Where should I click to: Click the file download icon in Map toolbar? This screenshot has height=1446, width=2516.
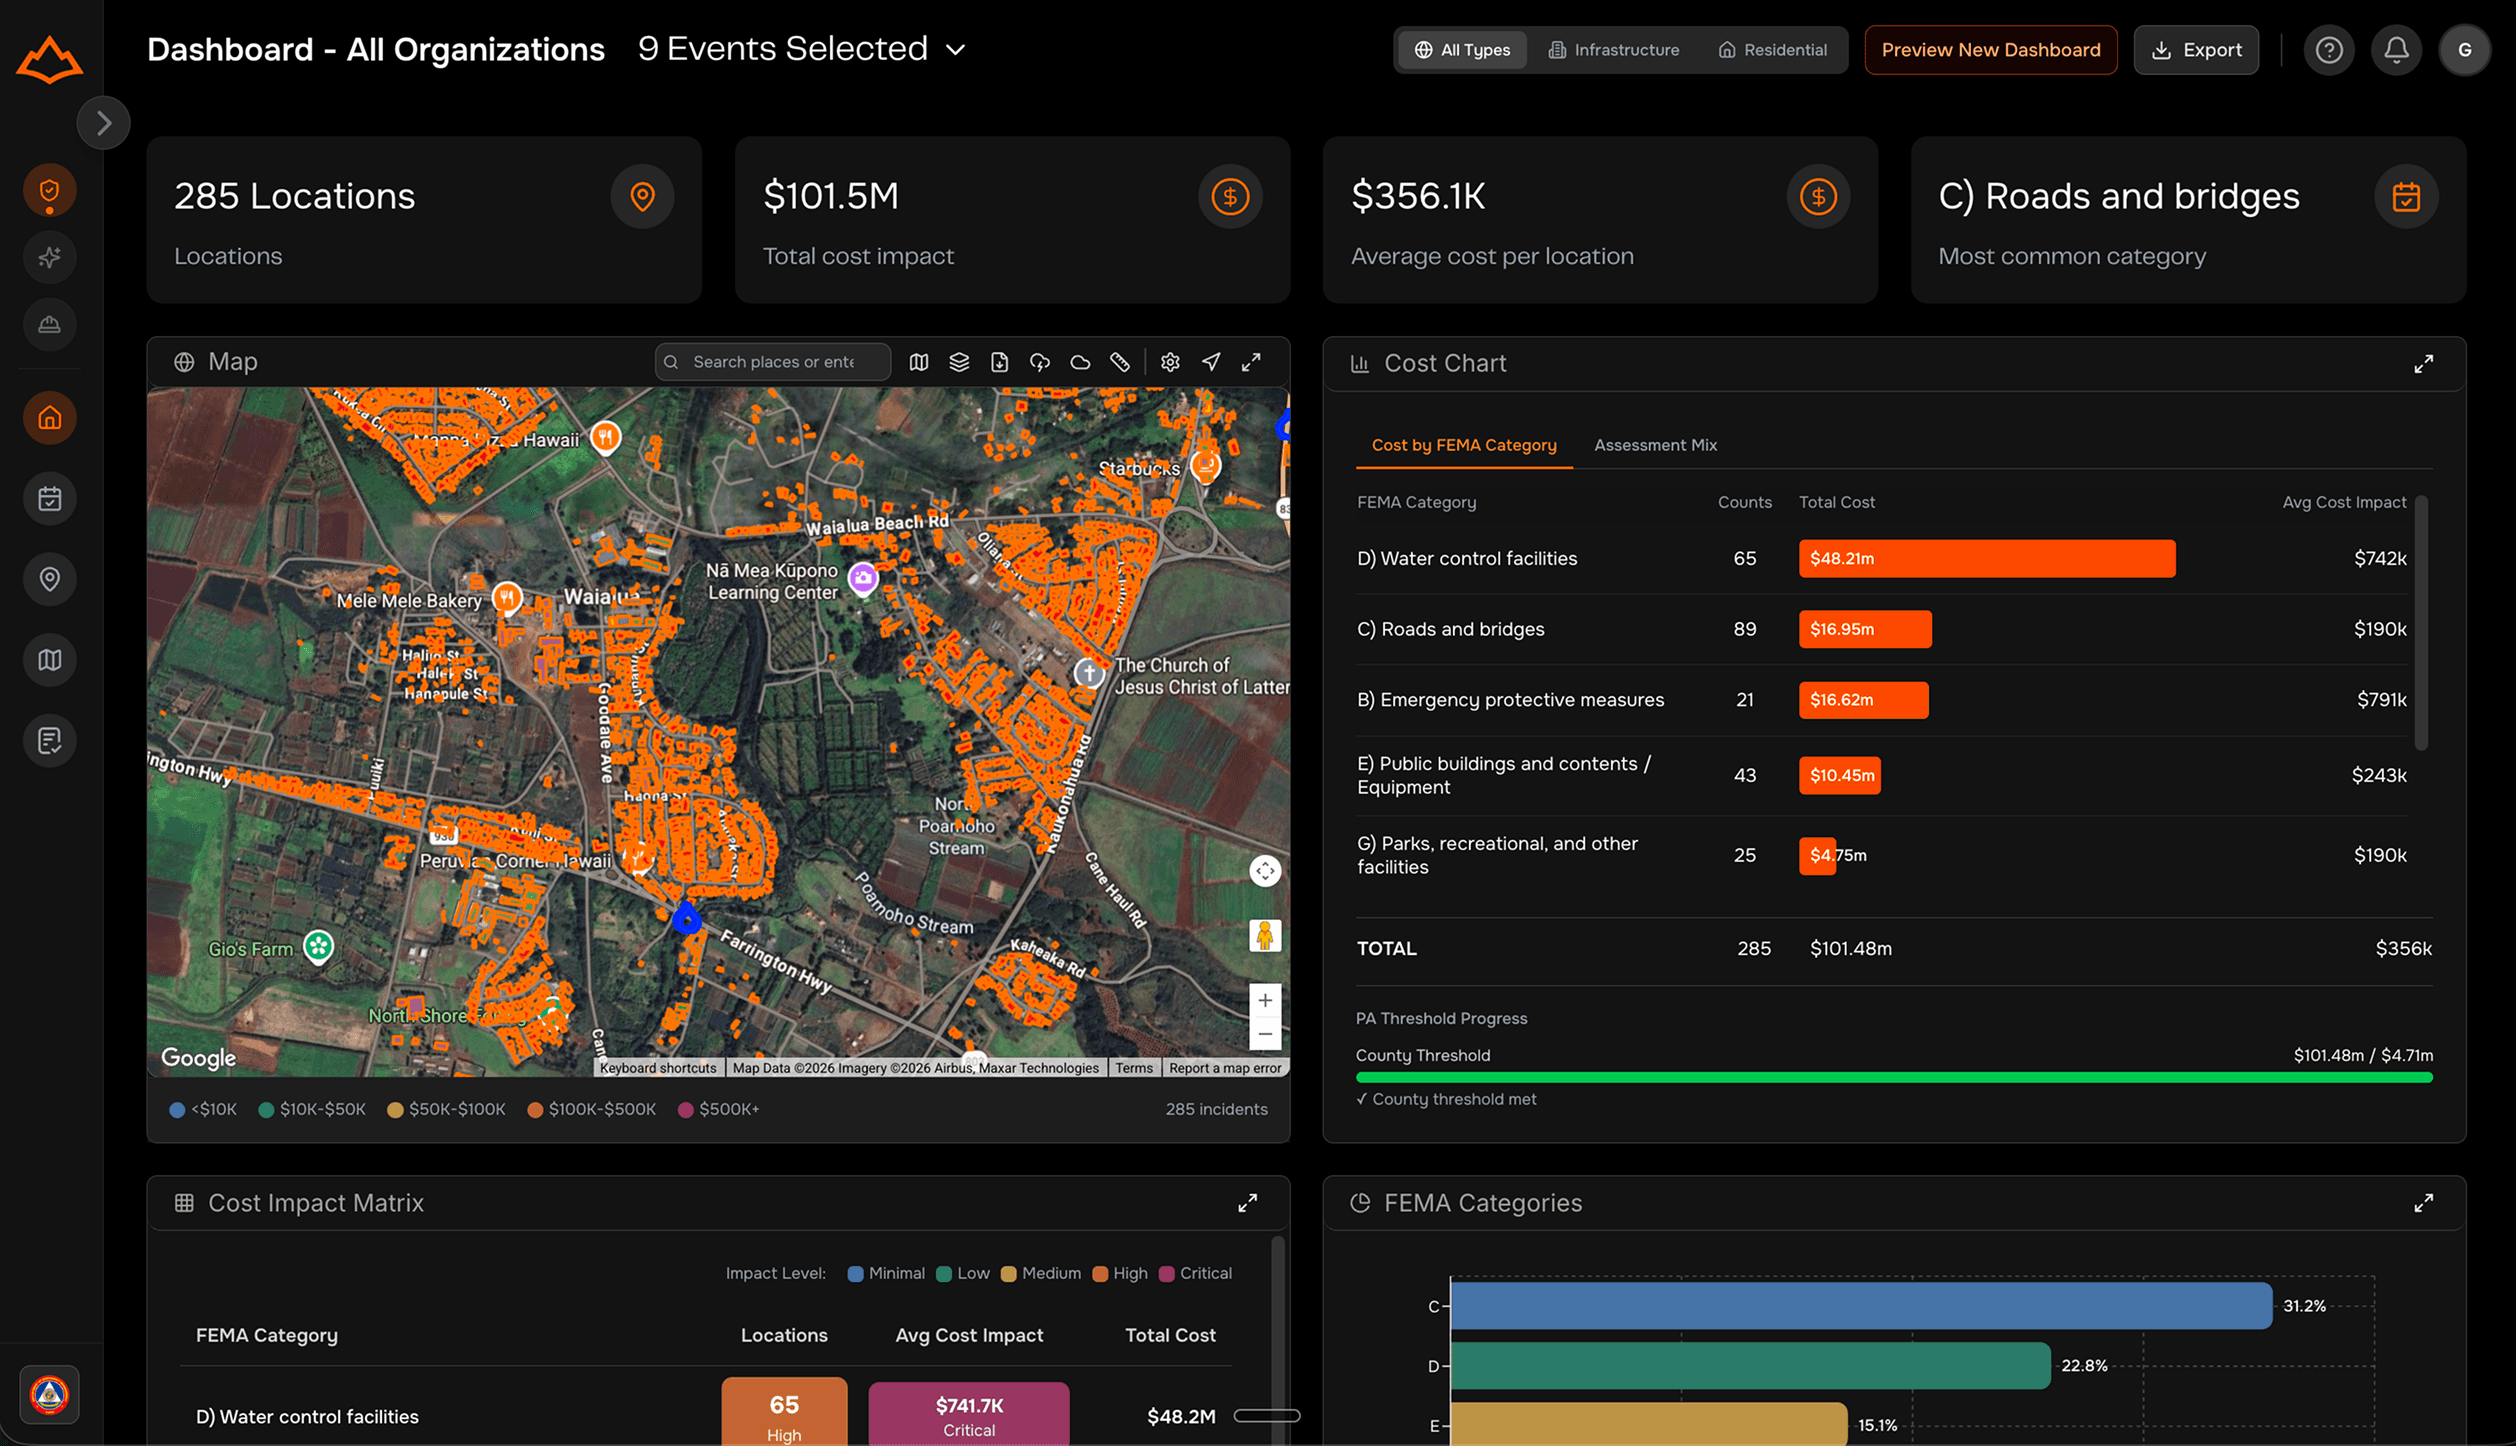click(x=999, y=362)
